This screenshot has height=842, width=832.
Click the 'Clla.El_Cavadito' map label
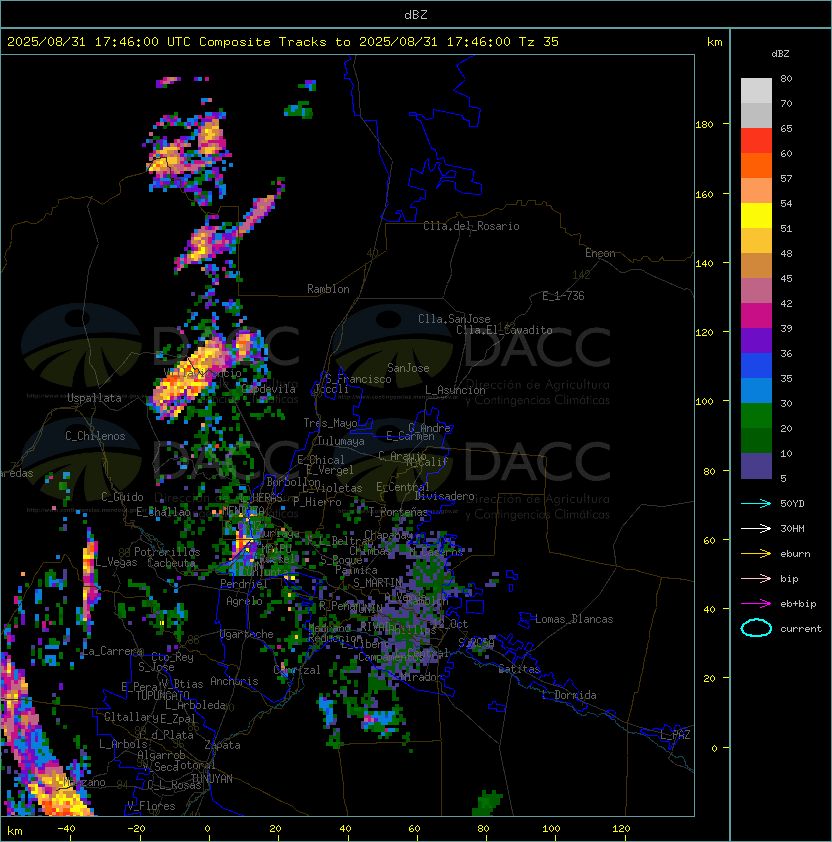504,330
